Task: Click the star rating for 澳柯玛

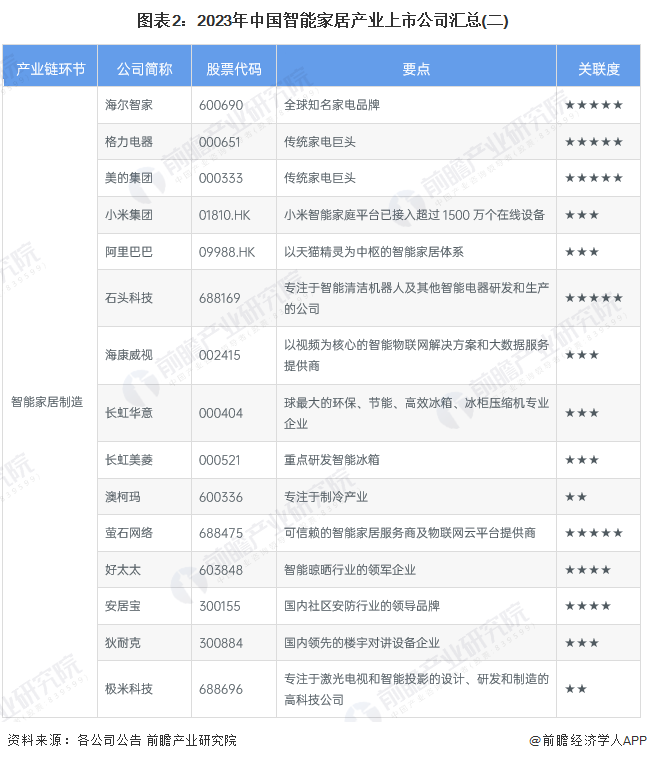Action: click(576, 497)
